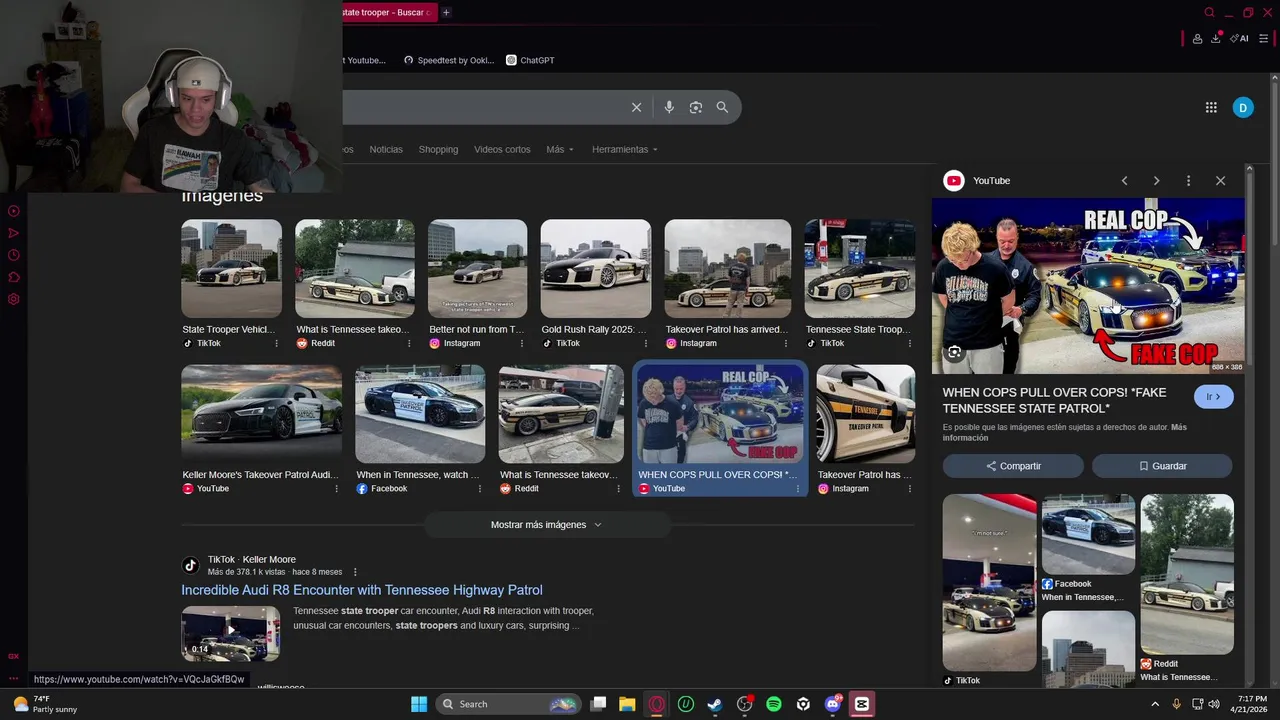Click the Ir visit button
Image resolution: width=1280 pixels, height=720 pixels.
point(1214,397)
